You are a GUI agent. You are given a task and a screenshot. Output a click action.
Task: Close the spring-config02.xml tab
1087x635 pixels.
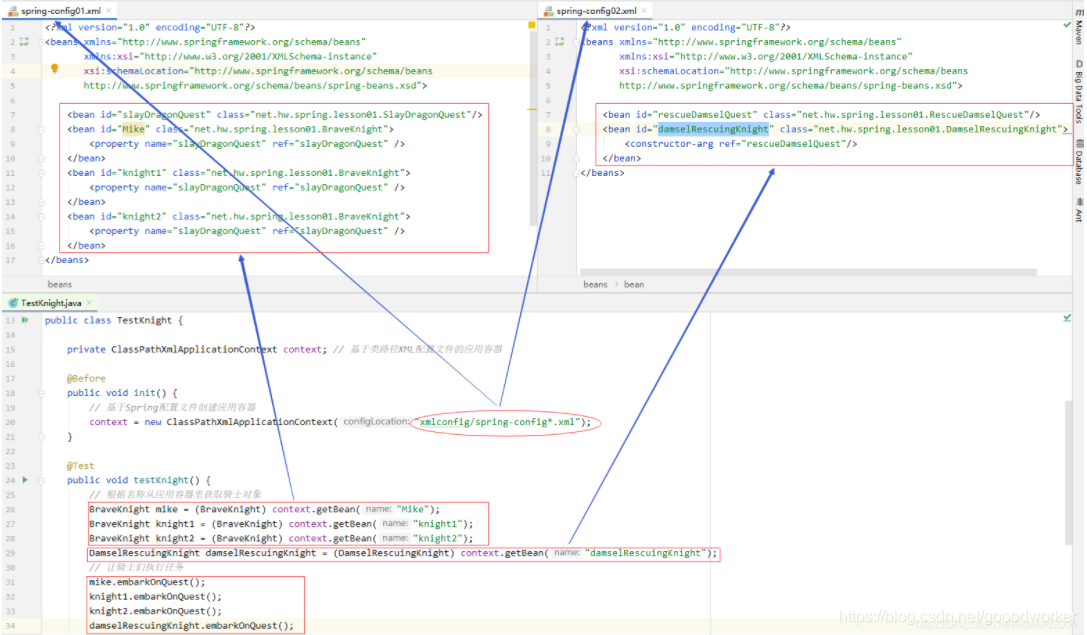[644, 10]
